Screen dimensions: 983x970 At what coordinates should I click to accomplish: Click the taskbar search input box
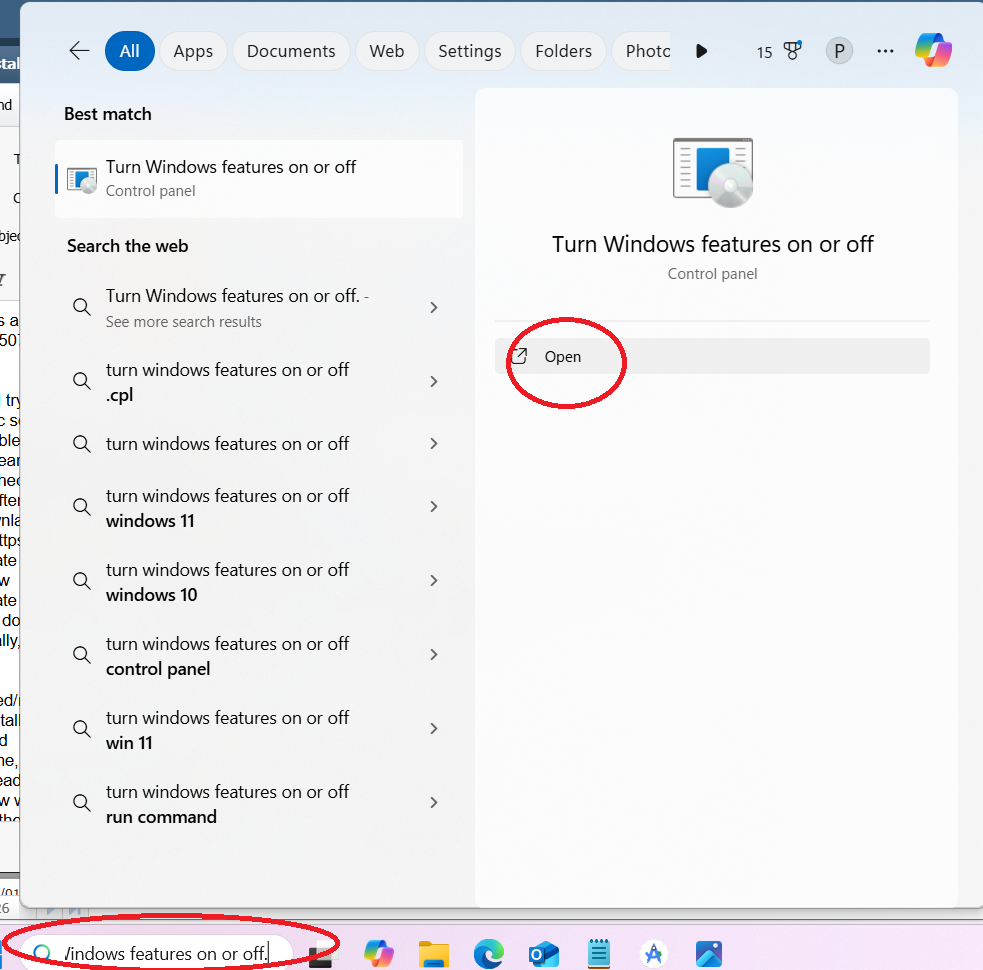[x=165, y=954]
